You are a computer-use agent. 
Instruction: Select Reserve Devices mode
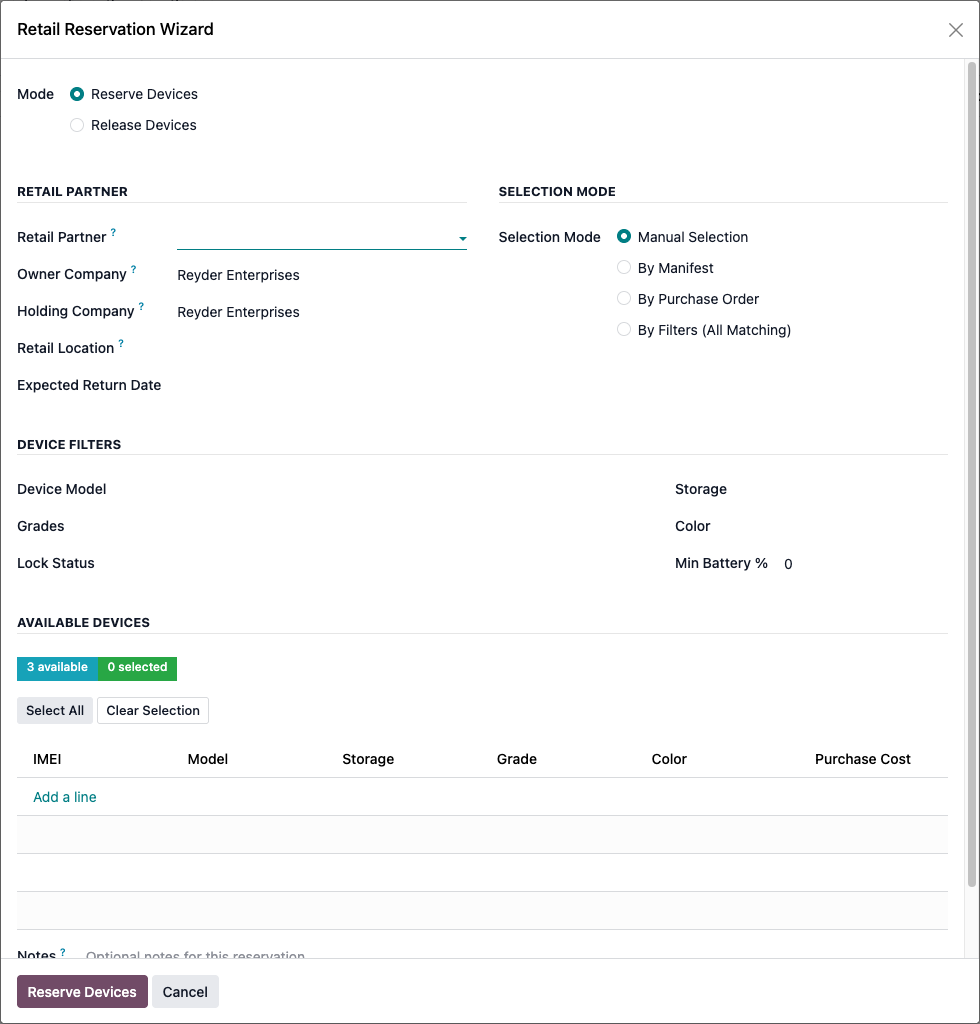(x=77, y=94)
